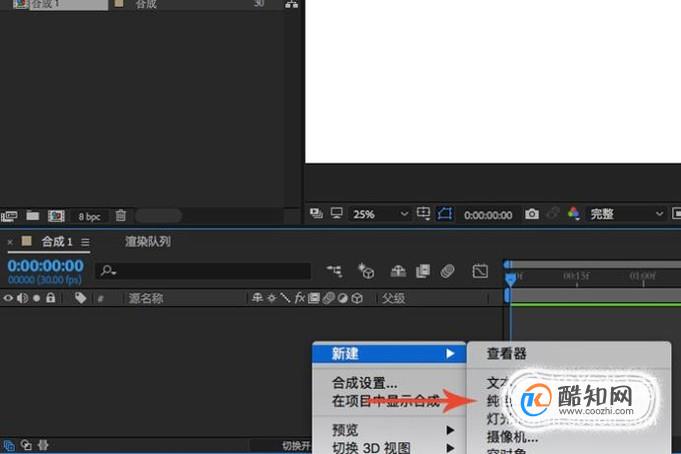
Task: Click the viewer timecode 0:00:00:00
Action: point(488,215)
